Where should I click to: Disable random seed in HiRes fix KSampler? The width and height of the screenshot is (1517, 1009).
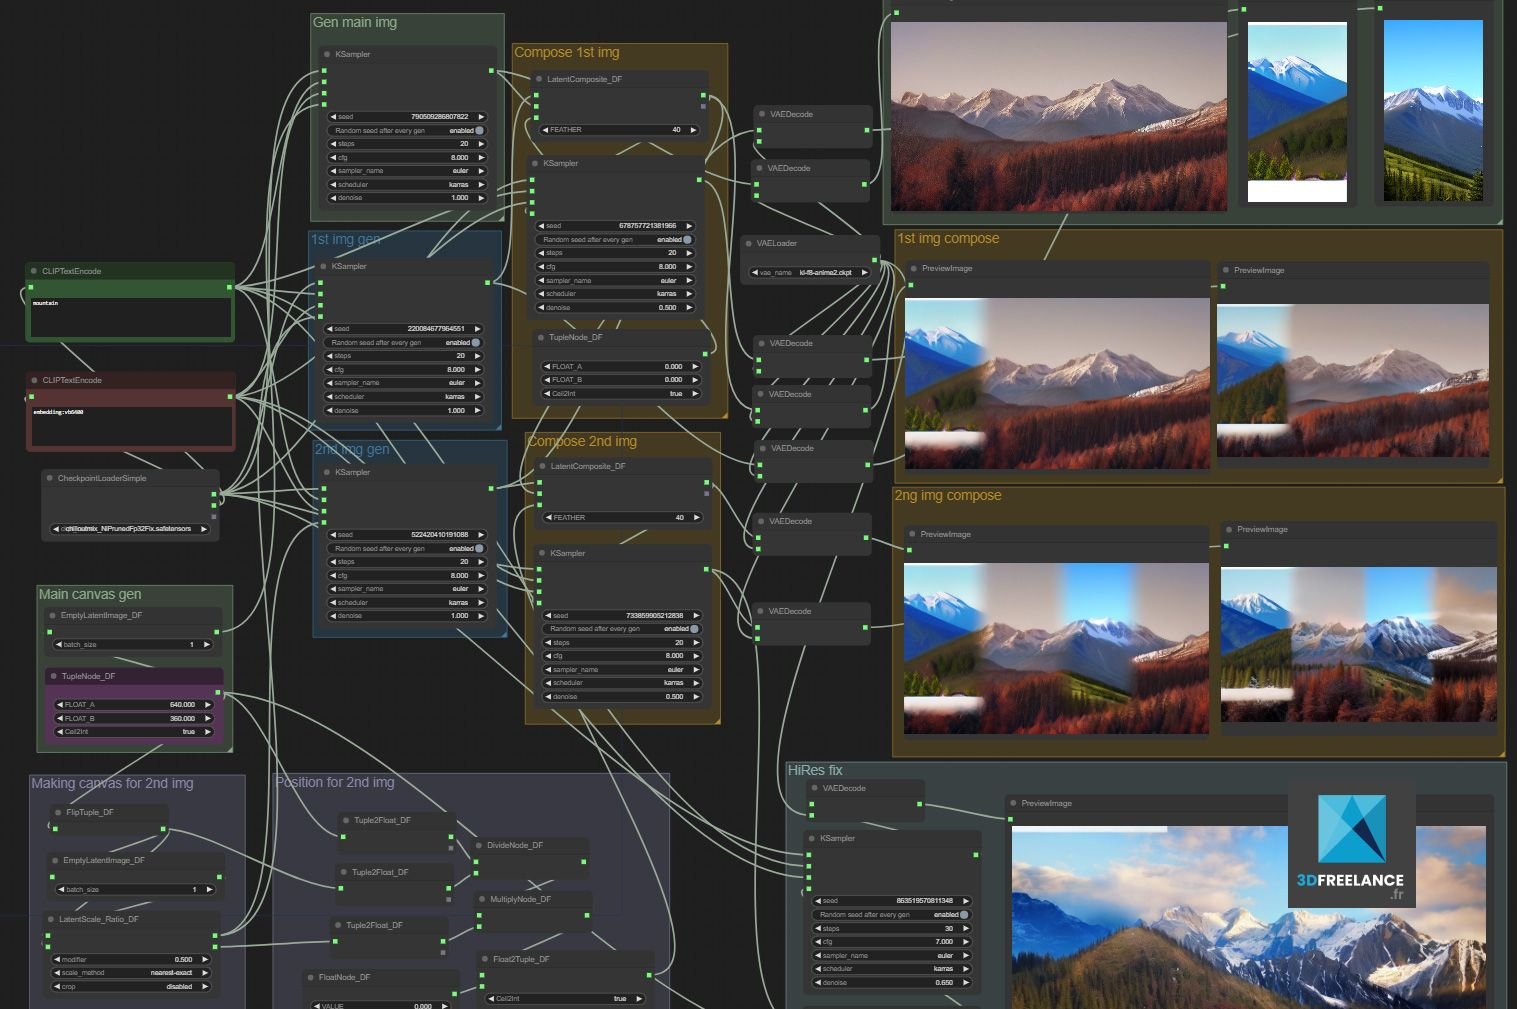(x=963, y=914)
